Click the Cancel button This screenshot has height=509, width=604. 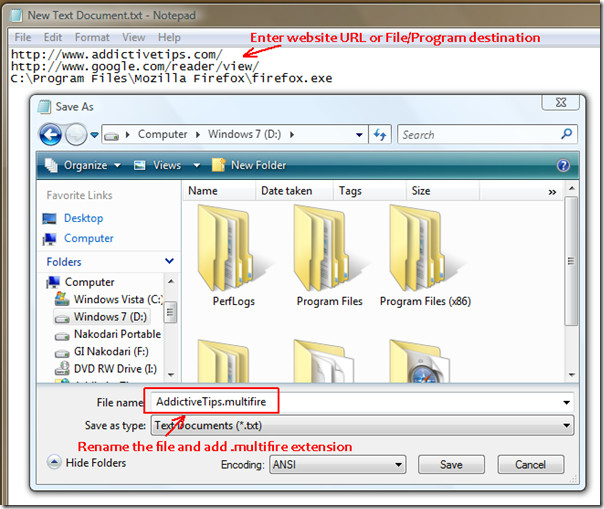click(530, 465)
